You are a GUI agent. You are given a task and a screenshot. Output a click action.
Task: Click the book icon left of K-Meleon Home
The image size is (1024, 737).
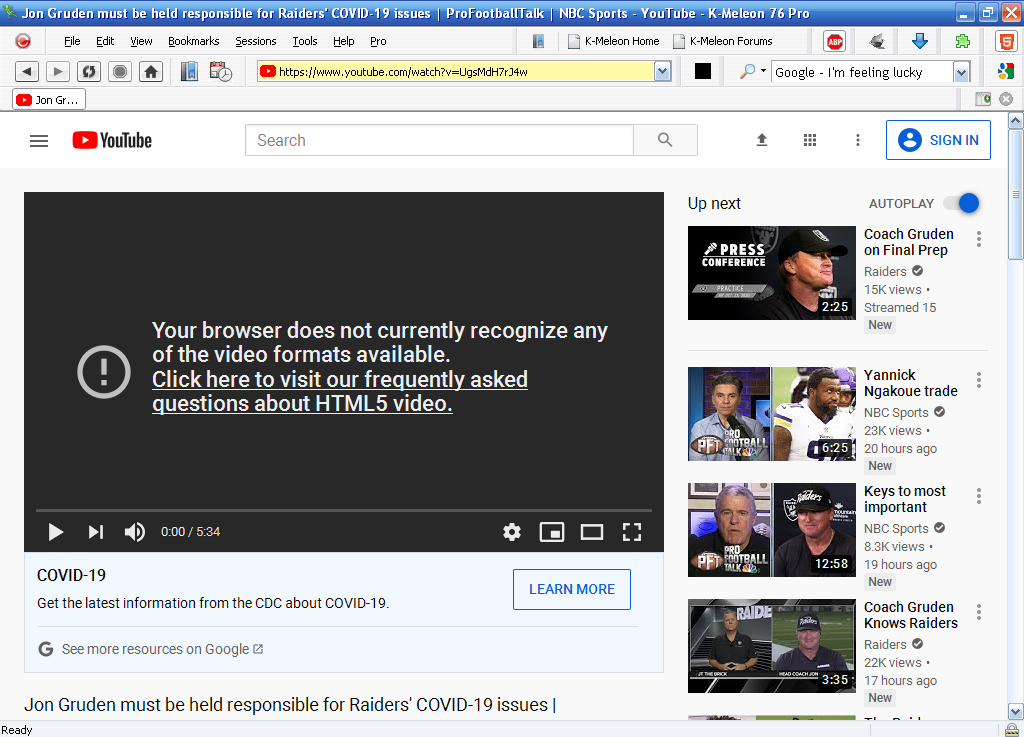[x=538, y=41]
